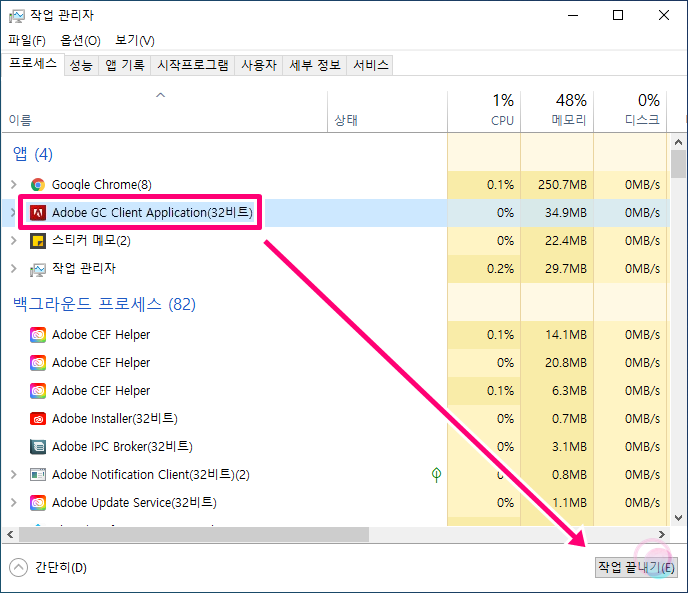Expand the 작업 관리자 process entry
Image resolution: width=688 pixels, height=593 pixels.
click(x=14, y=269)
